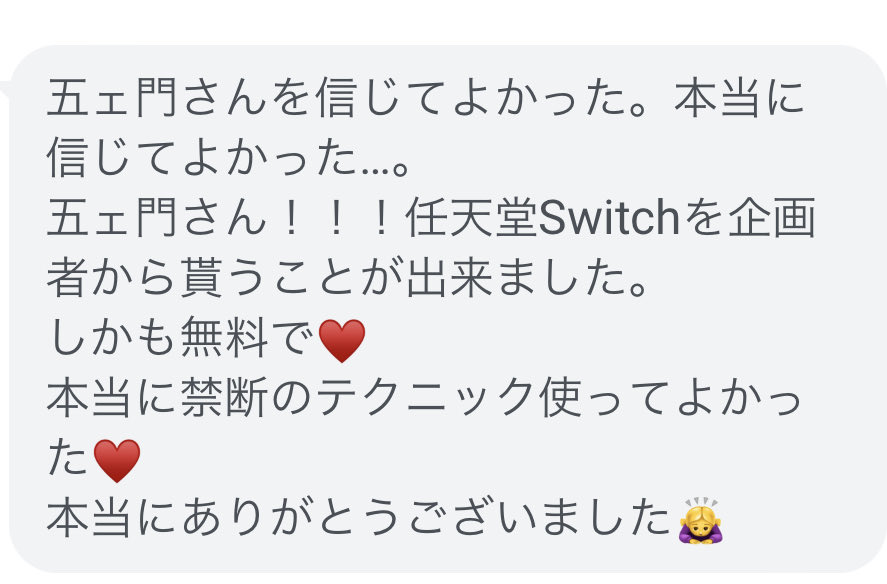This screenshot has height=584, width=887.
Task: Click the red heart after 無料で
Action: [x=342, y=340]
